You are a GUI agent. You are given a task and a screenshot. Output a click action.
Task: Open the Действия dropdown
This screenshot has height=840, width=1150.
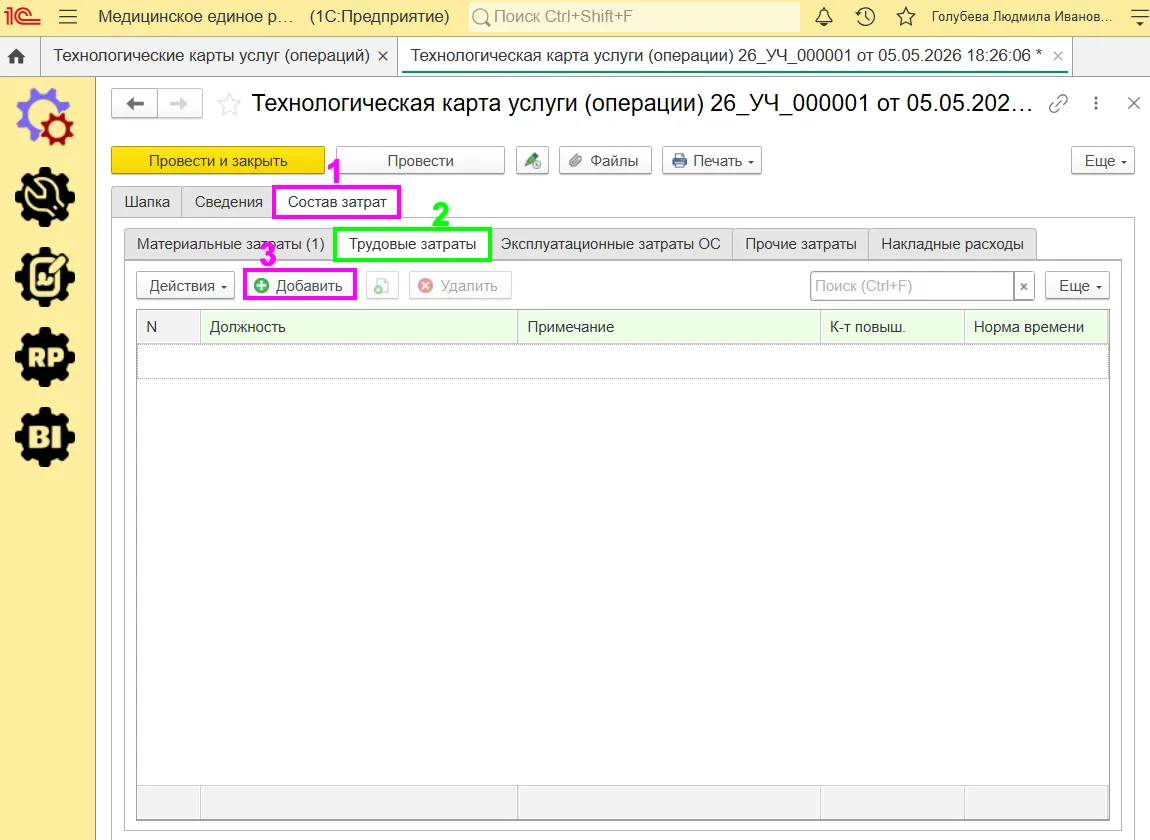186,285
